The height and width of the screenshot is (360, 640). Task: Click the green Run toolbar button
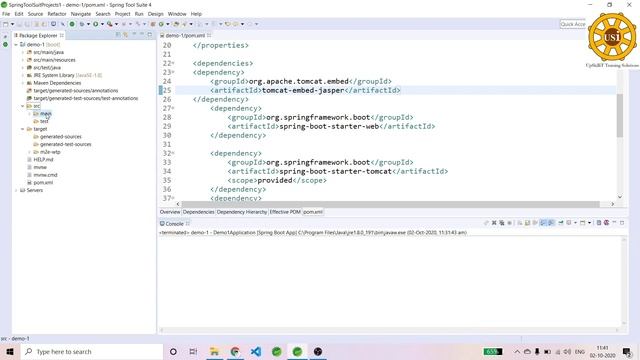[96, 24]
